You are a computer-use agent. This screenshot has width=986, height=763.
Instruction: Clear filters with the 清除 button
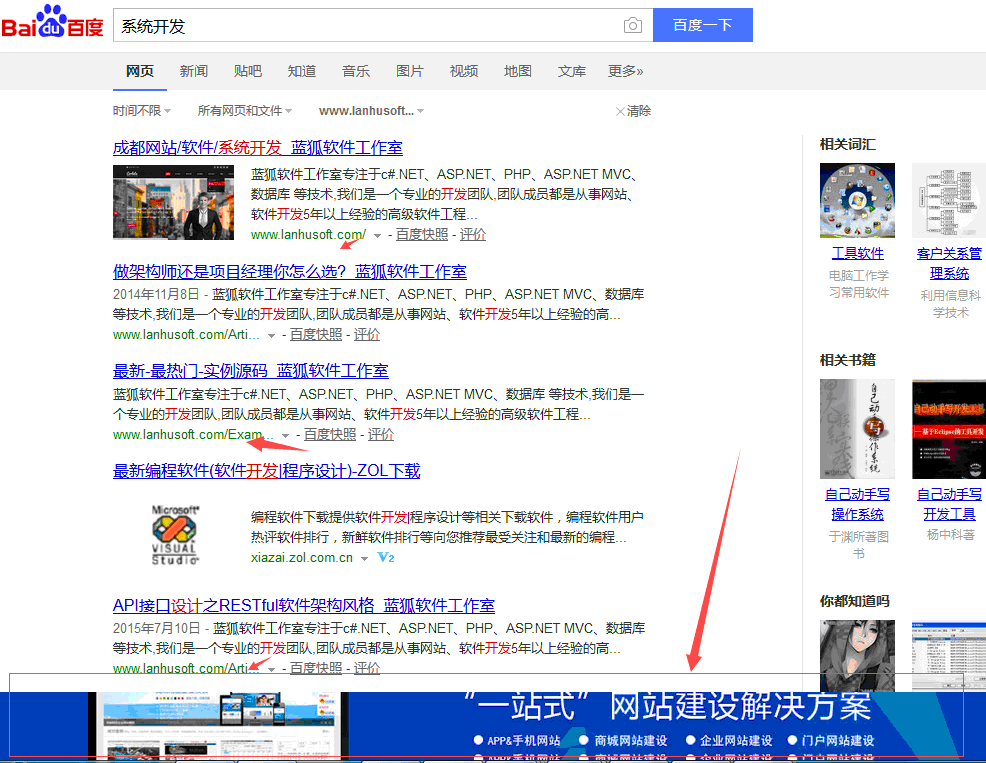pos(633,111)
